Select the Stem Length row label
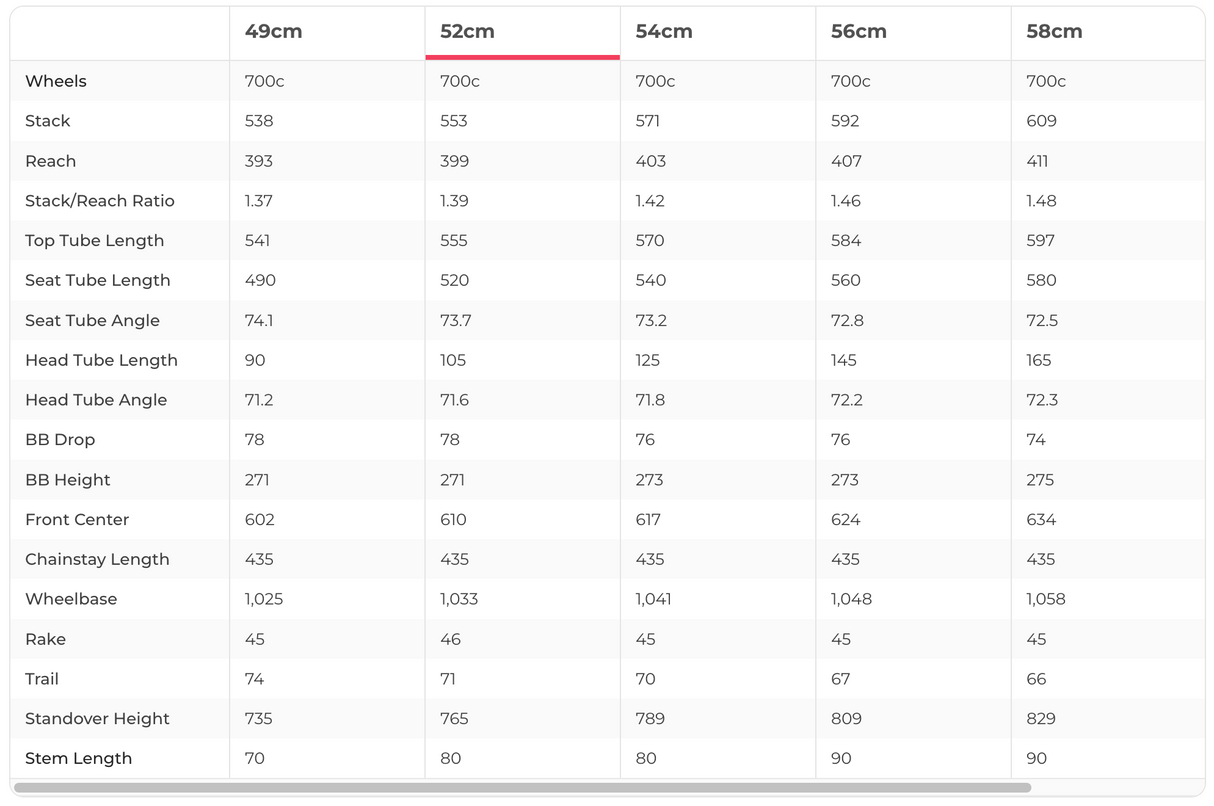 (78, 758)
